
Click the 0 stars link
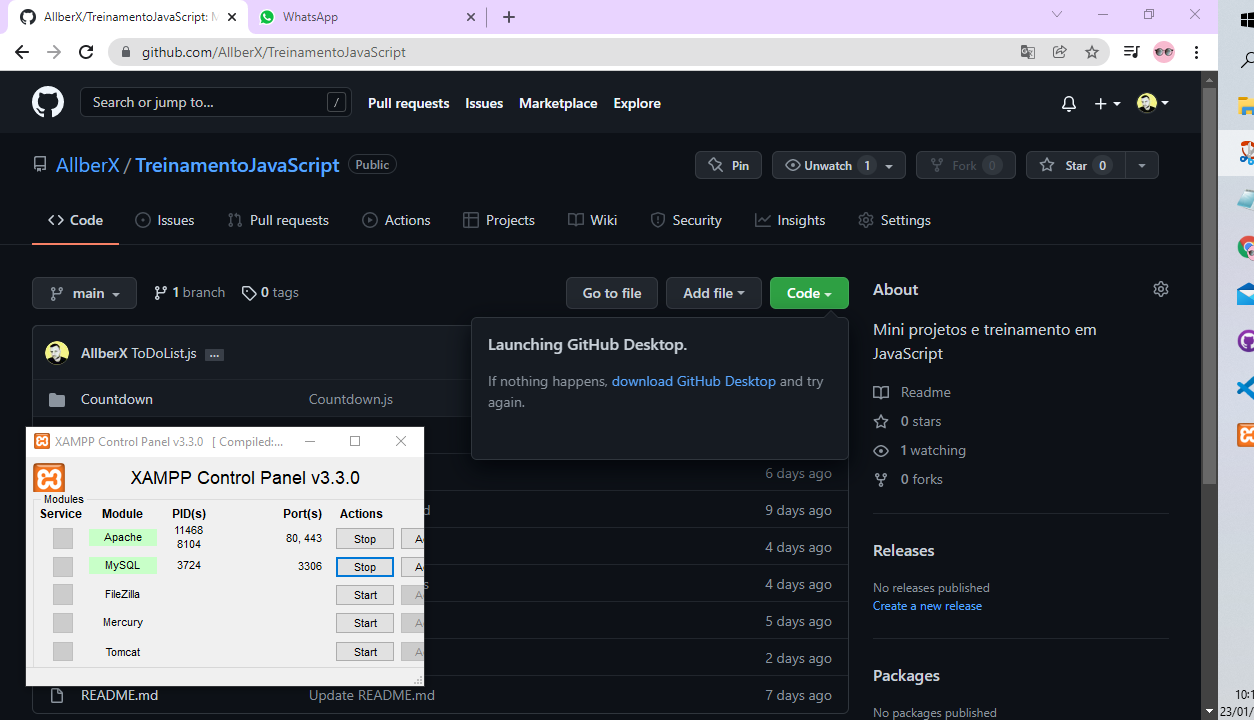[x=907, y=421]
